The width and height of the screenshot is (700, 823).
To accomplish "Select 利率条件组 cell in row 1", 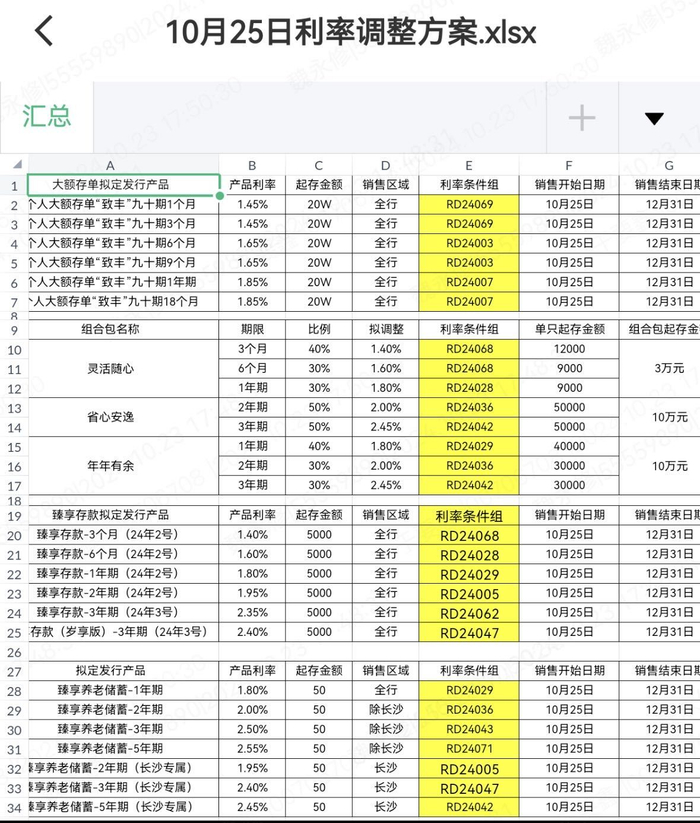I will click(x=469, y=185).
